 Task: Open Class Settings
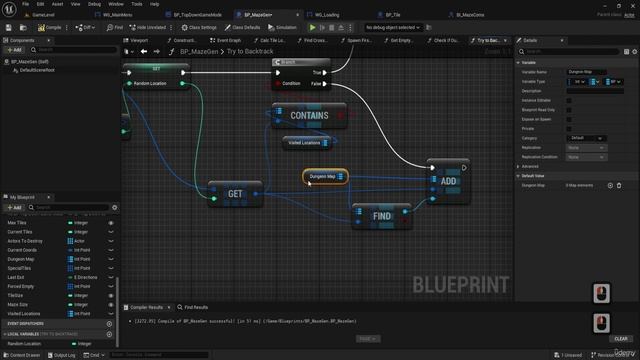click(199, 27)
